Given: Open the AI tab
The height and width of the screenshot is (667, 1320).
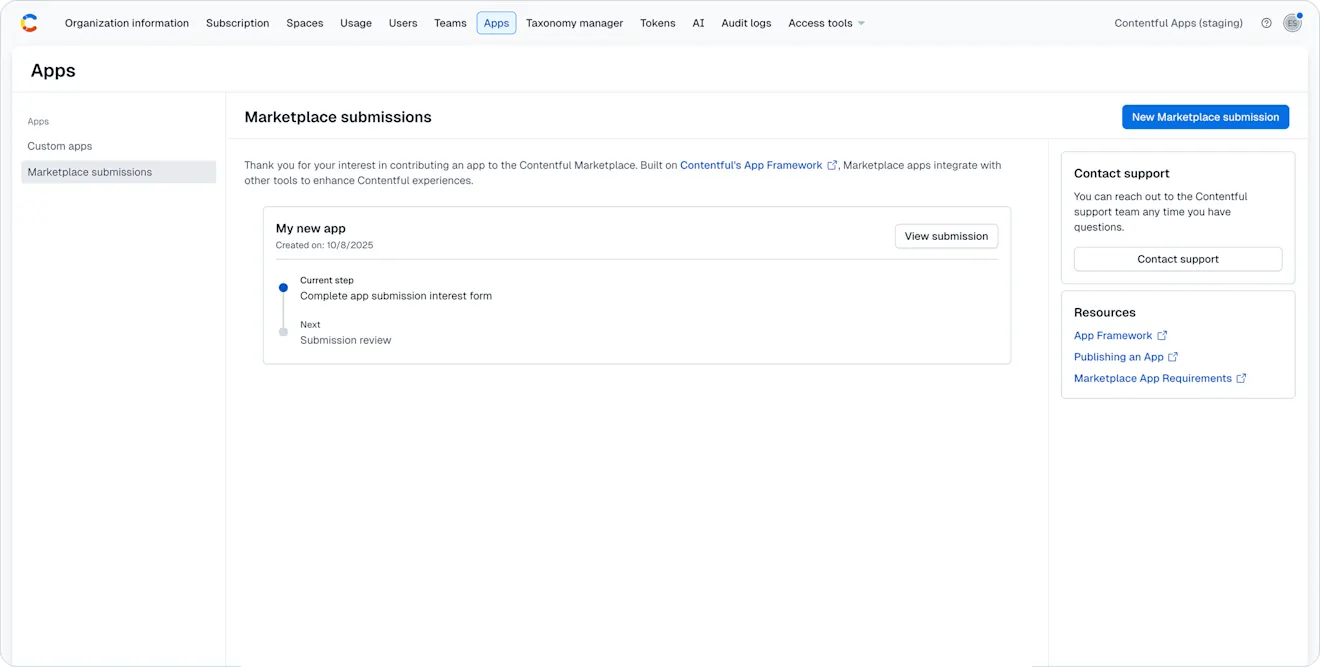Looking at the screenshot, I should click(698, 23).
